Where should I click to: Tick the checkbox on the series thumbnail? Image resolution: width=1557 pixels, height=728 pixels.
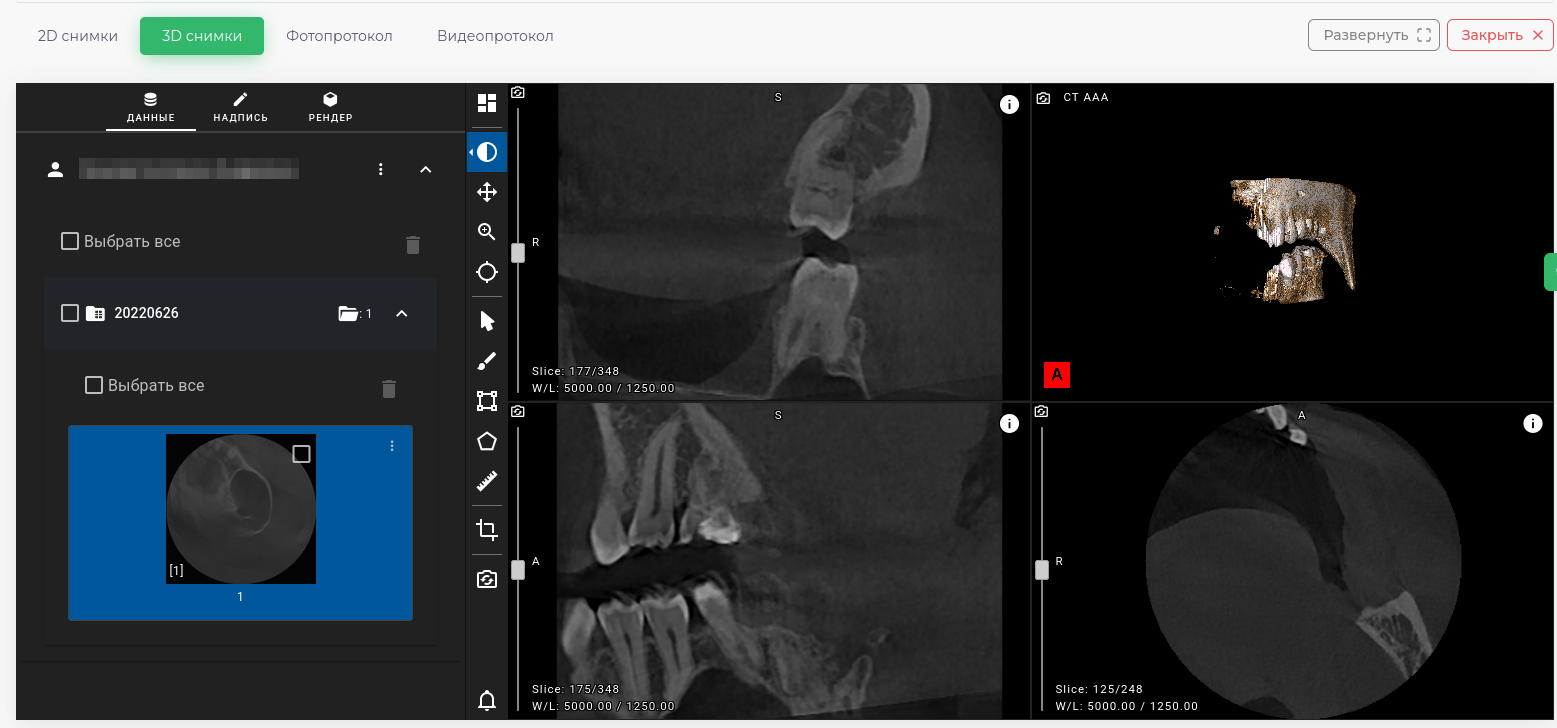coord(301,454)
